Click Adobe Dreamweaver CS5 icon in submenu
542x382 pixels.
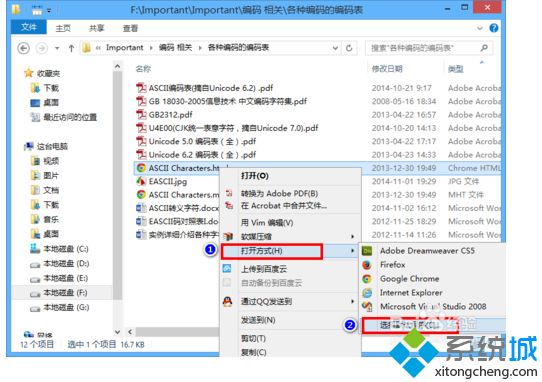coord(367,251)
